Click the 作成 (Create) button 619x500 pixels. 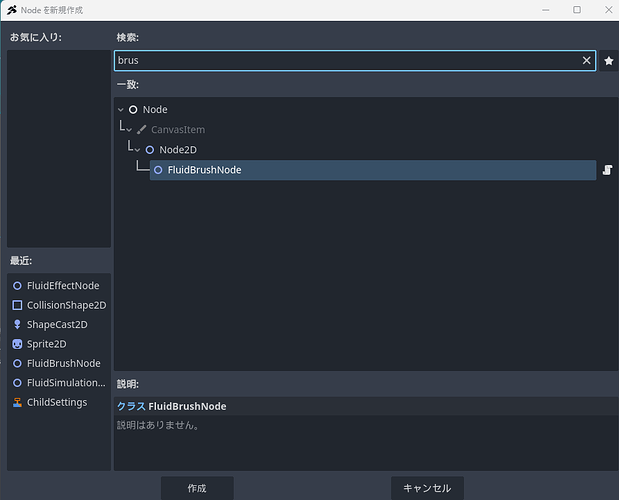(x=197, y=488)
